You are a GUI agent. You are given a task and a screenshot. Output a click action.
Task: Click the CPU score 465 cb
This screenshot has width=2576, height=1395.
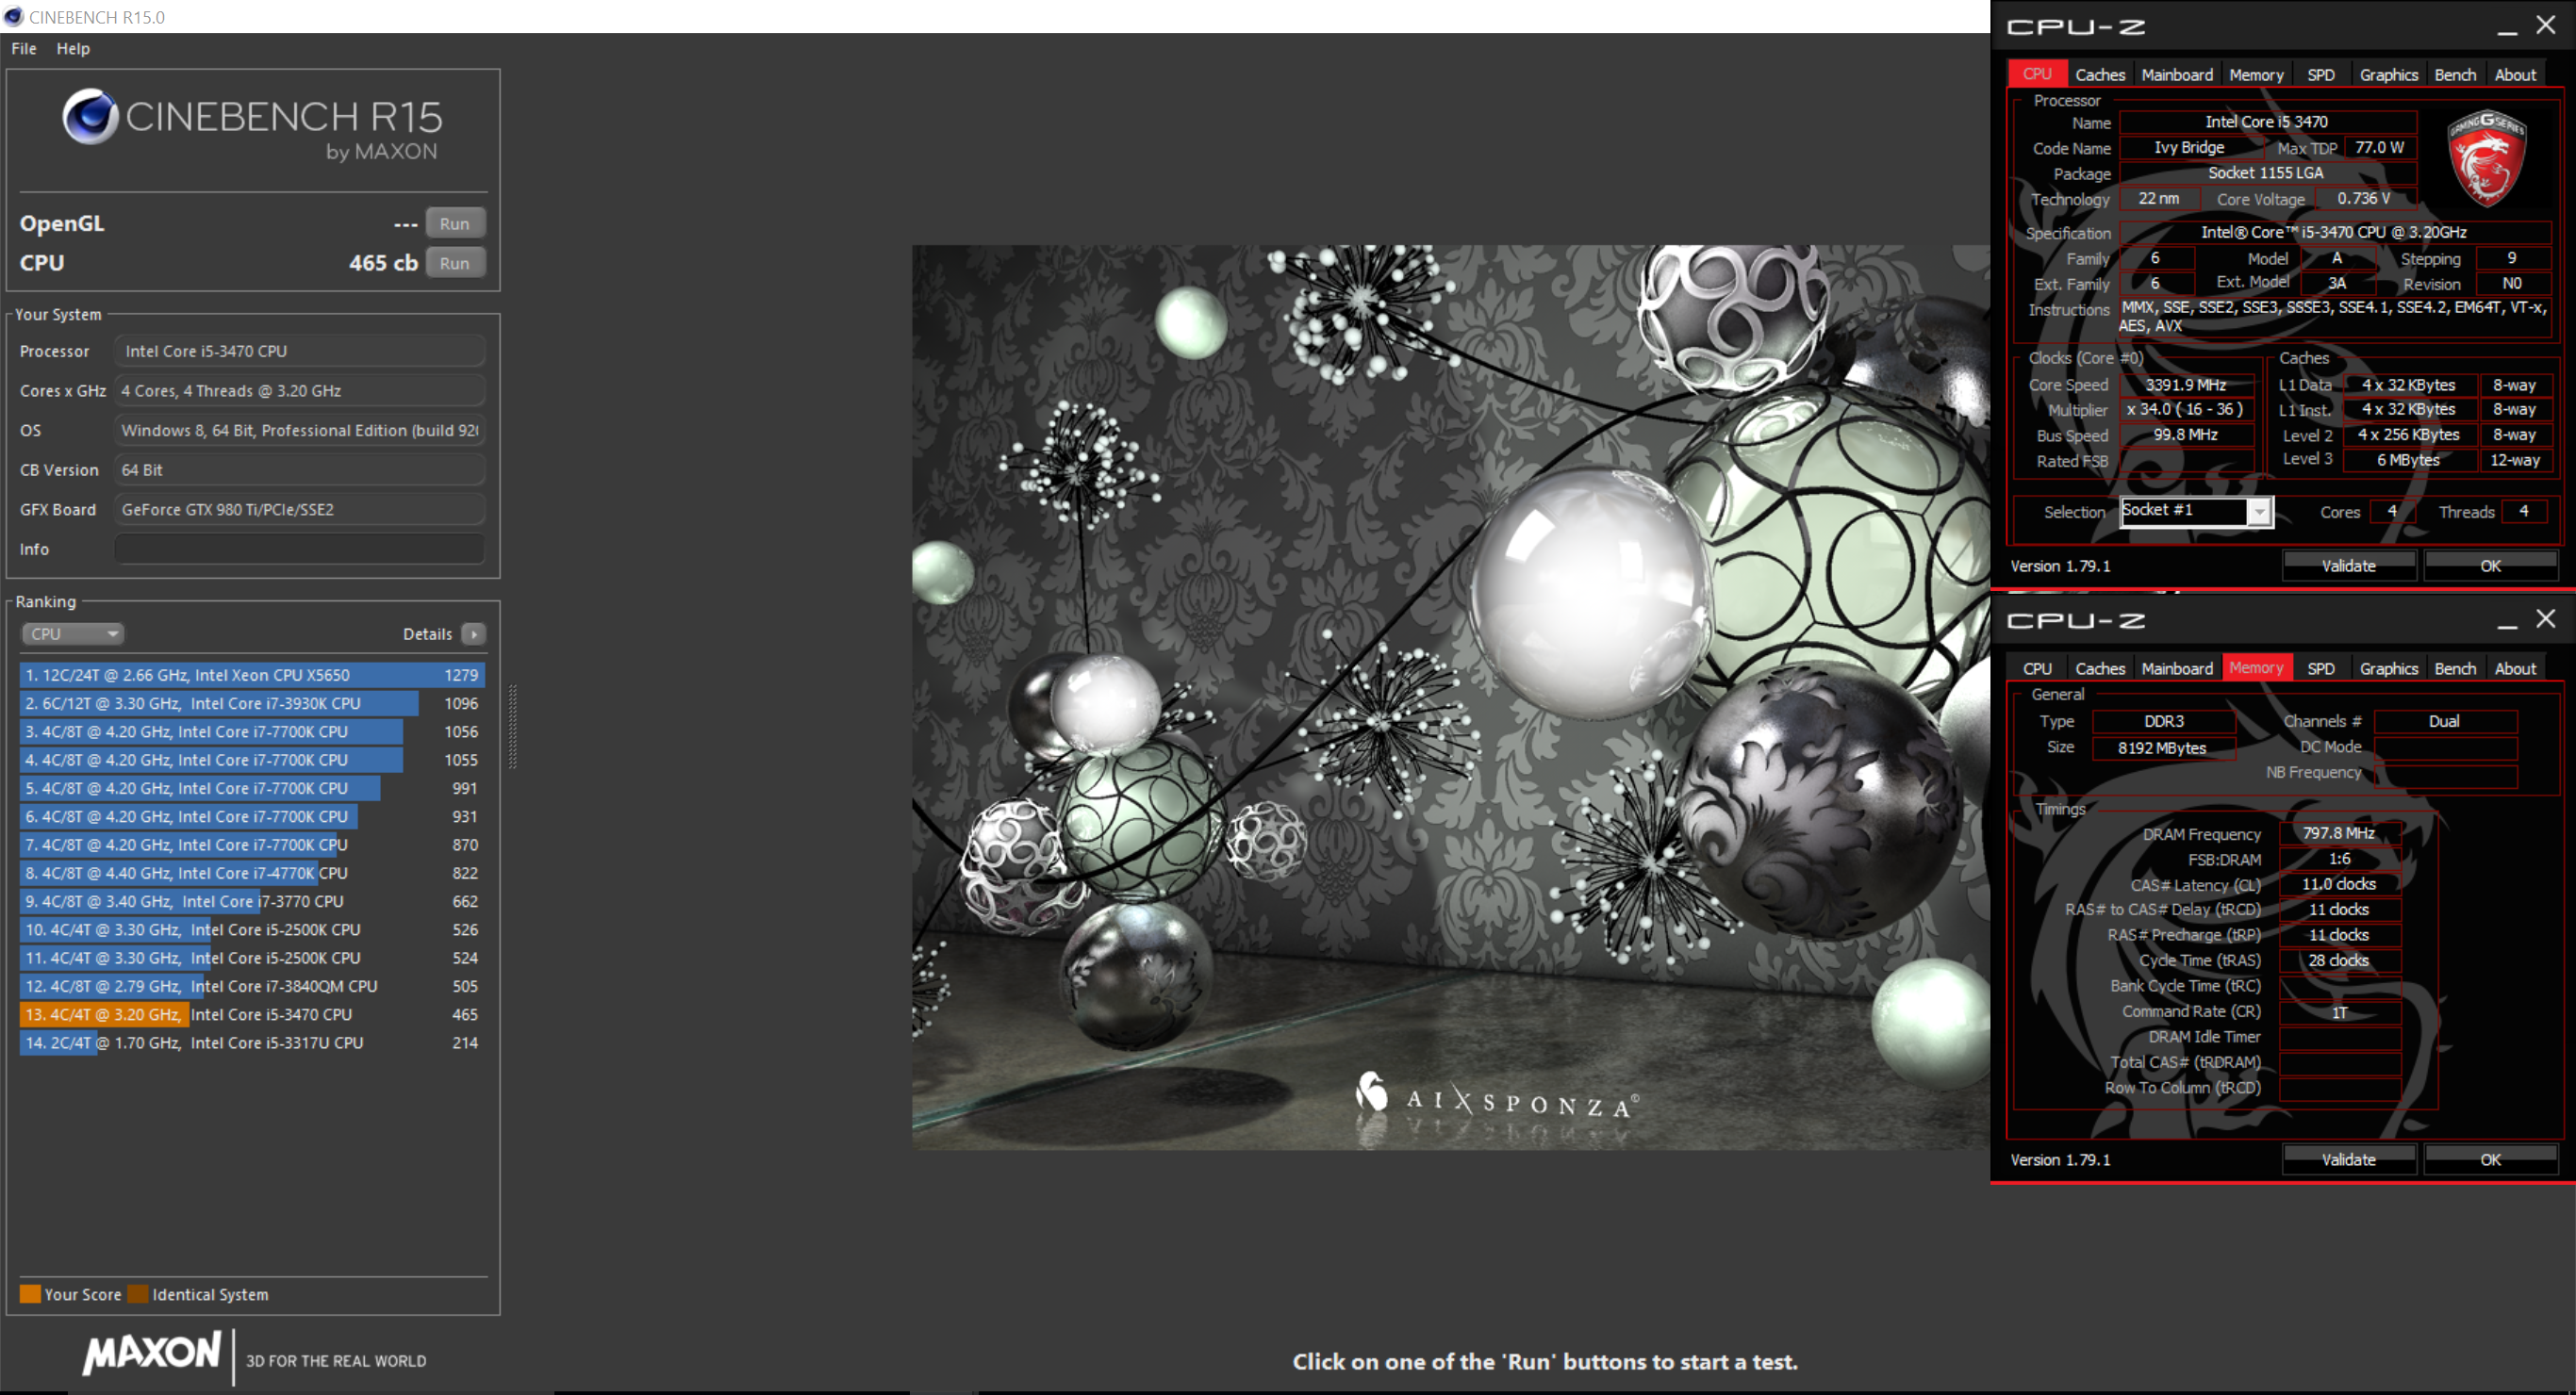pyautogui.click(x=383, y=263)
